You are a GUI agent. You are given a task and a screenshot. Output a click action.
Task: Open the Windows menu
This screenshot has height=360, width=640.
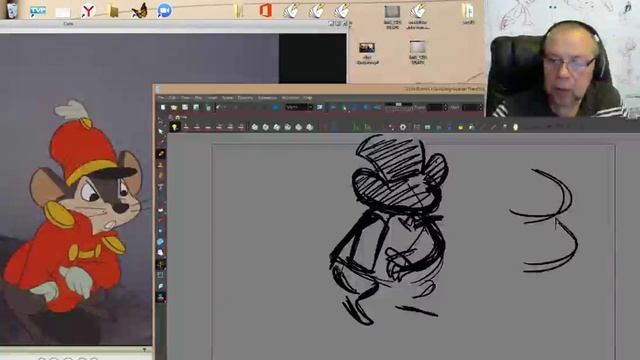point(290,98)
